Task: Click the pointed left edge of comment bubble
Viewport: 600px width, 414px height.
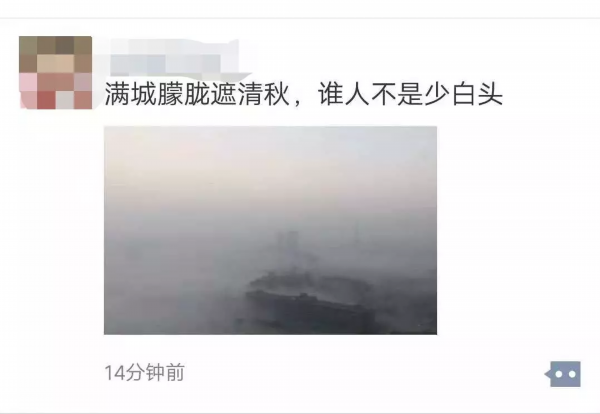Action: pos(547,374)
